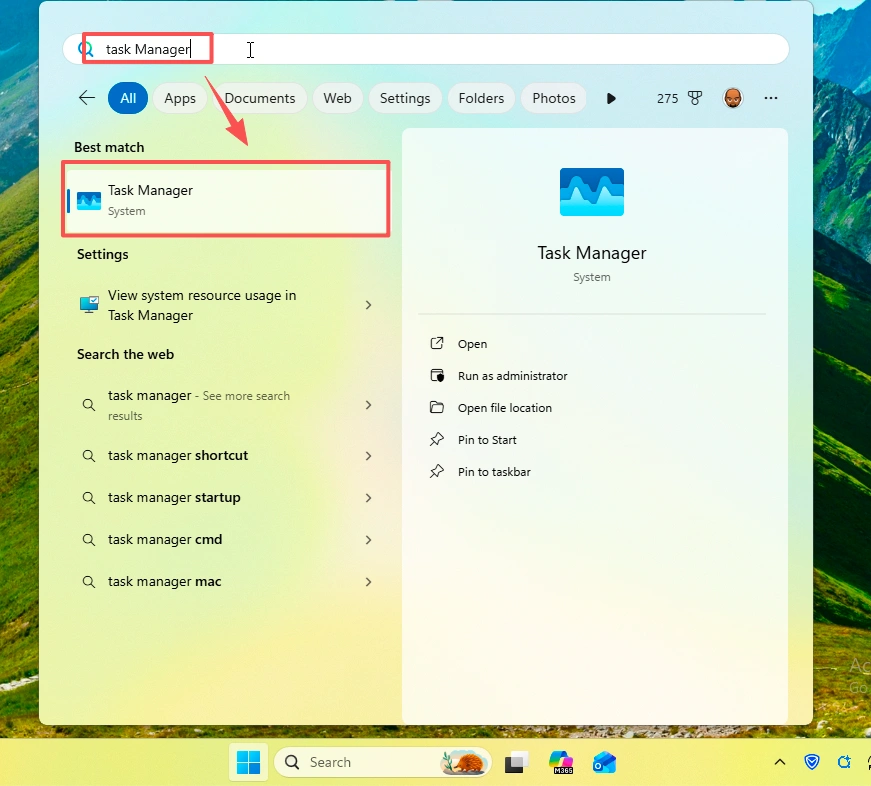The width and height of the screenshot is (871, 786).
Task: Open the Windows Start button on taskbar
Action: pos(248,762)
